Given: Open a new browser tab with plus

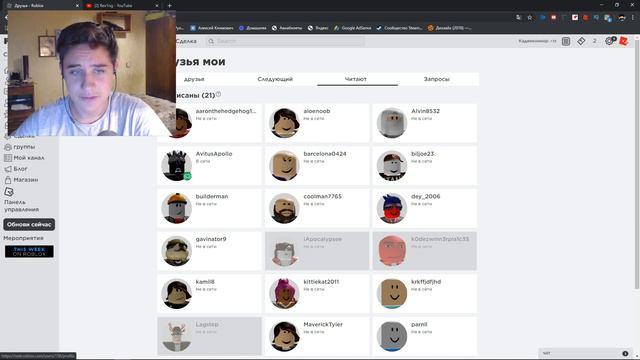Looking at the screenshot, I should [x=169, y=6].
